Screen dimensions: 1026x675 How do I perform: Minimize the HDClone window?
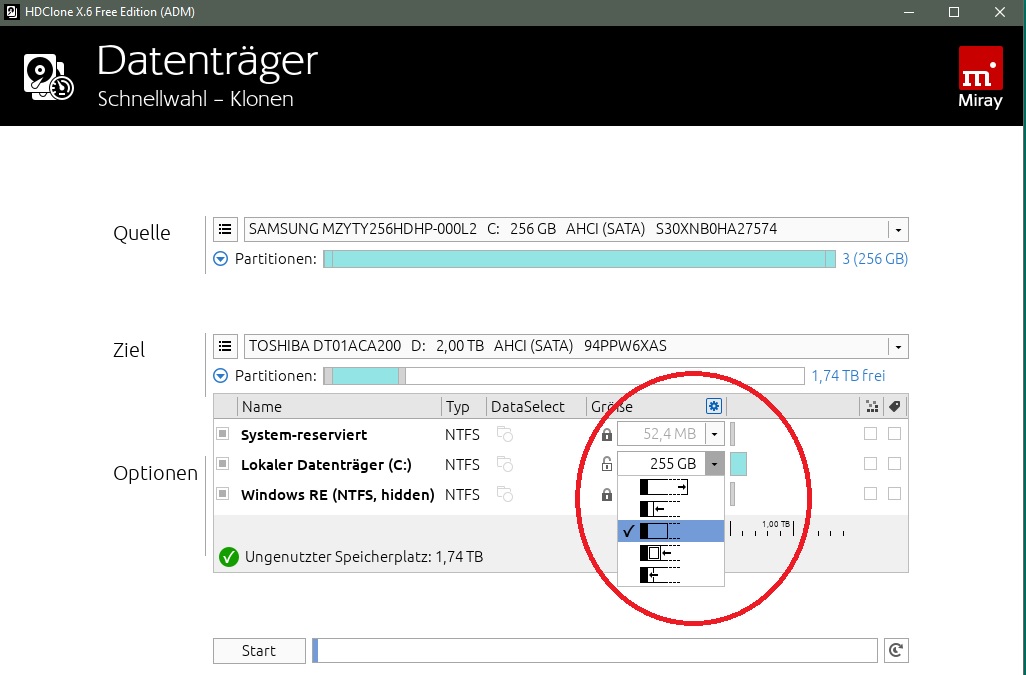pos(909,12)
